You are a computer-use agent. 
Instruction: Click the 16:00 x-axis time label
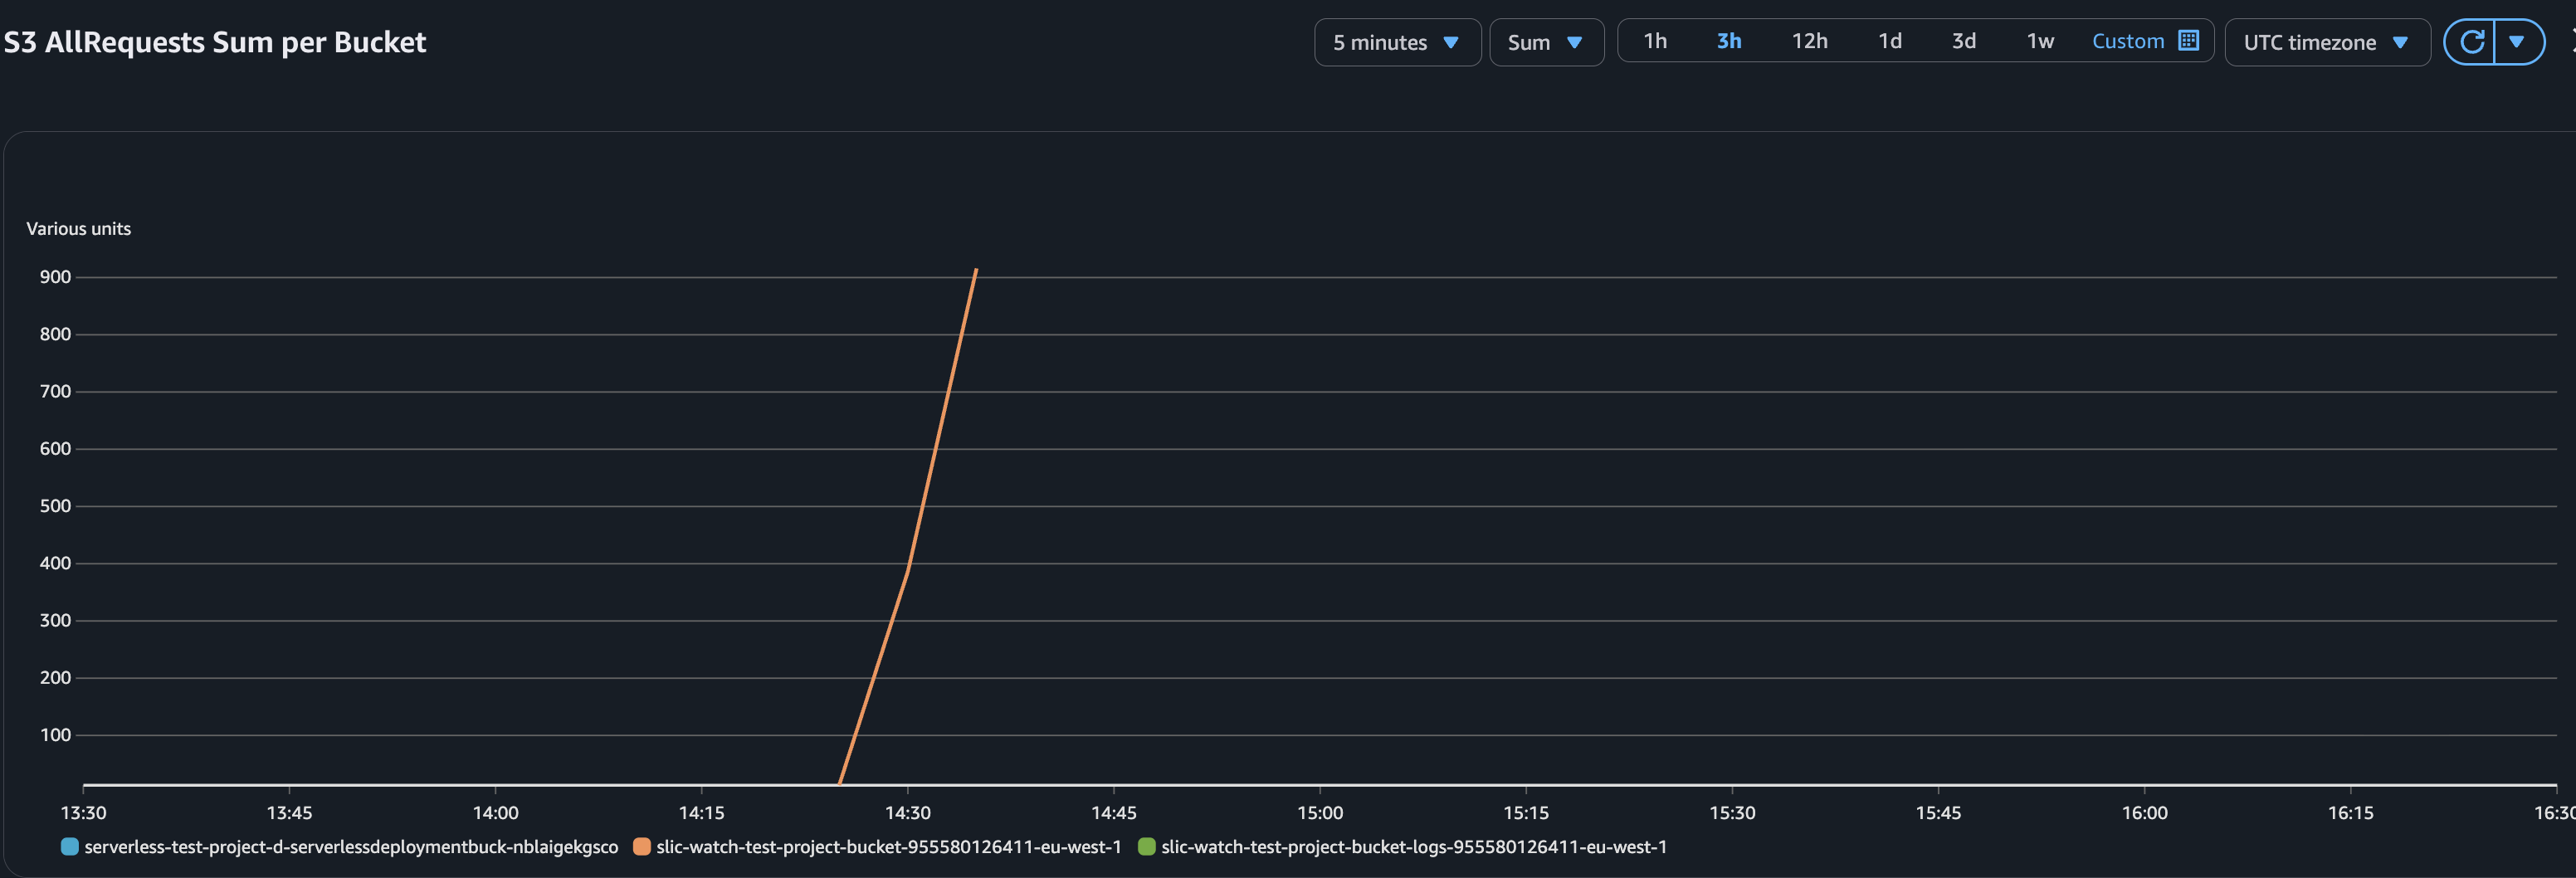2144,813
